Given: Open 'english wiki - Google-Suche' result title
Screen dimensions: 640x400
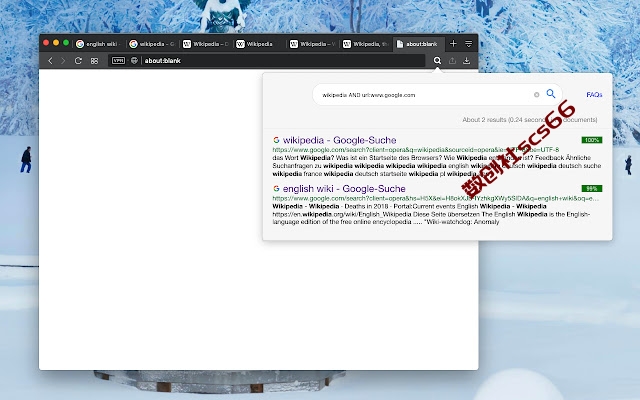Looking at the screenshot, I should [x=344, y=189].
